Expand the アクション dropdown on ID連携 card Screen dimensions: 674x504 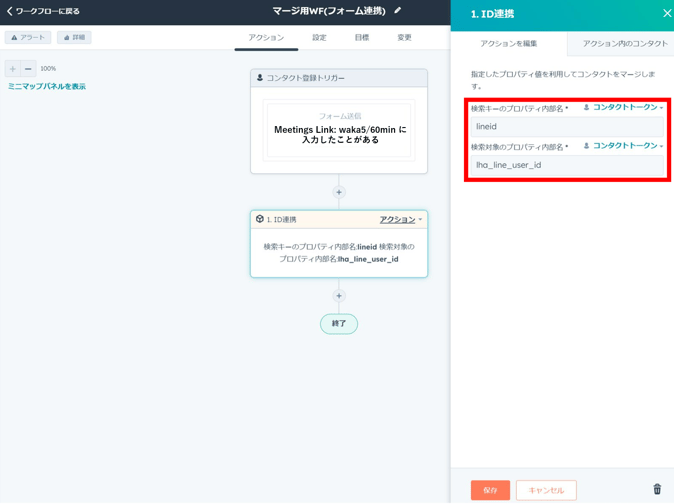point(400,219)
